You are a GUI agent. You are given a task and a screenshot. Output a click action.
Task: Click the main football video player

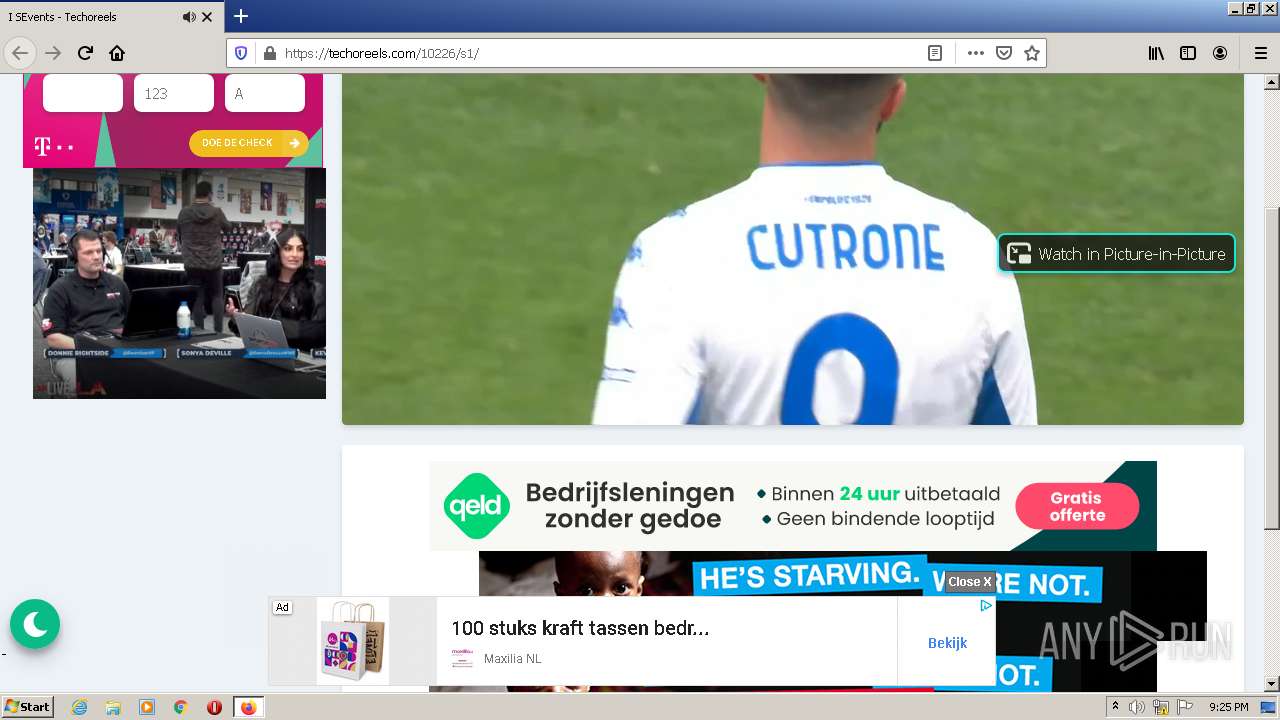coord(793,249)
